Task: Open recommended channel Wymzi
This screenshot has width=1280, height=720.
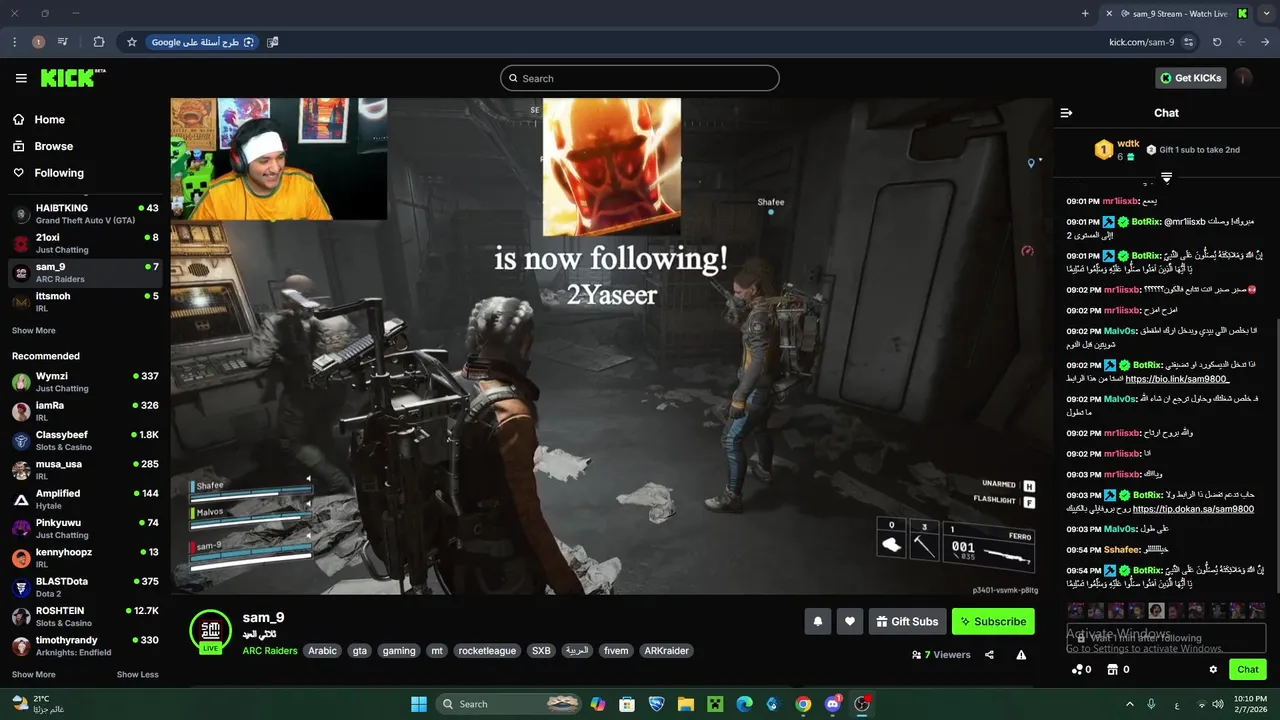Action: (85, 382)
